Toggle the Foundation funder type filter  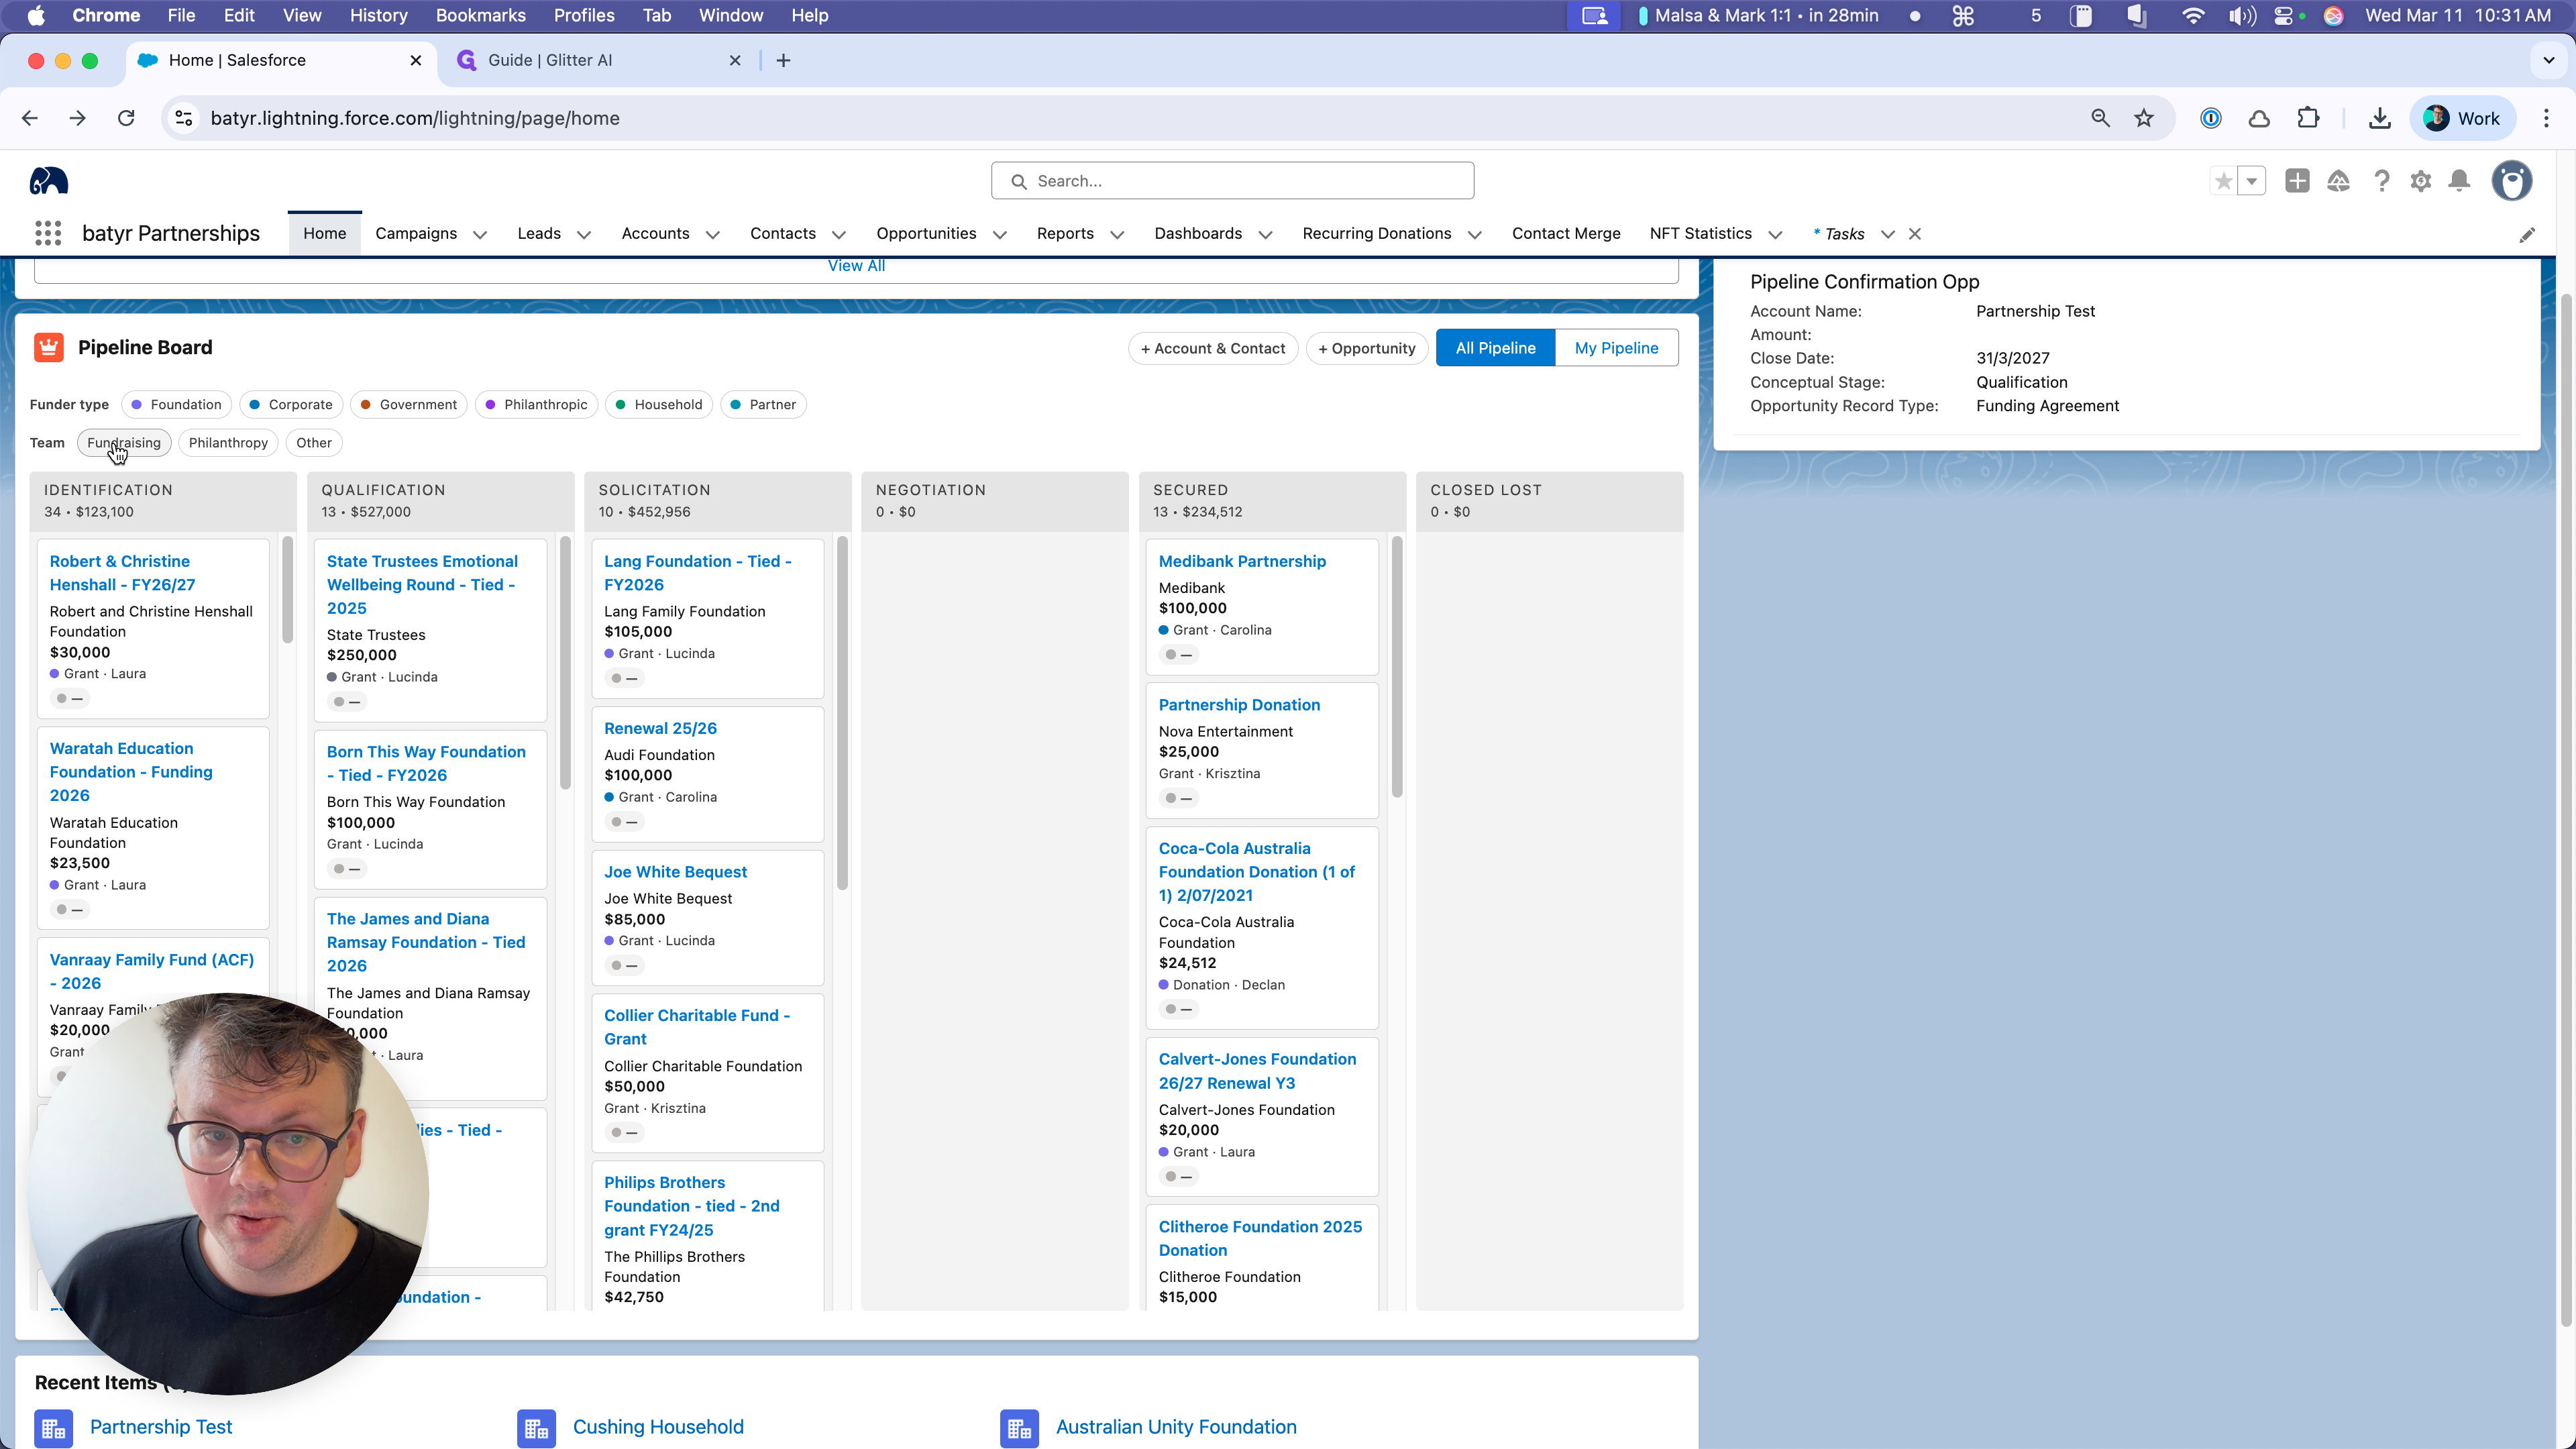click(176, 405)
